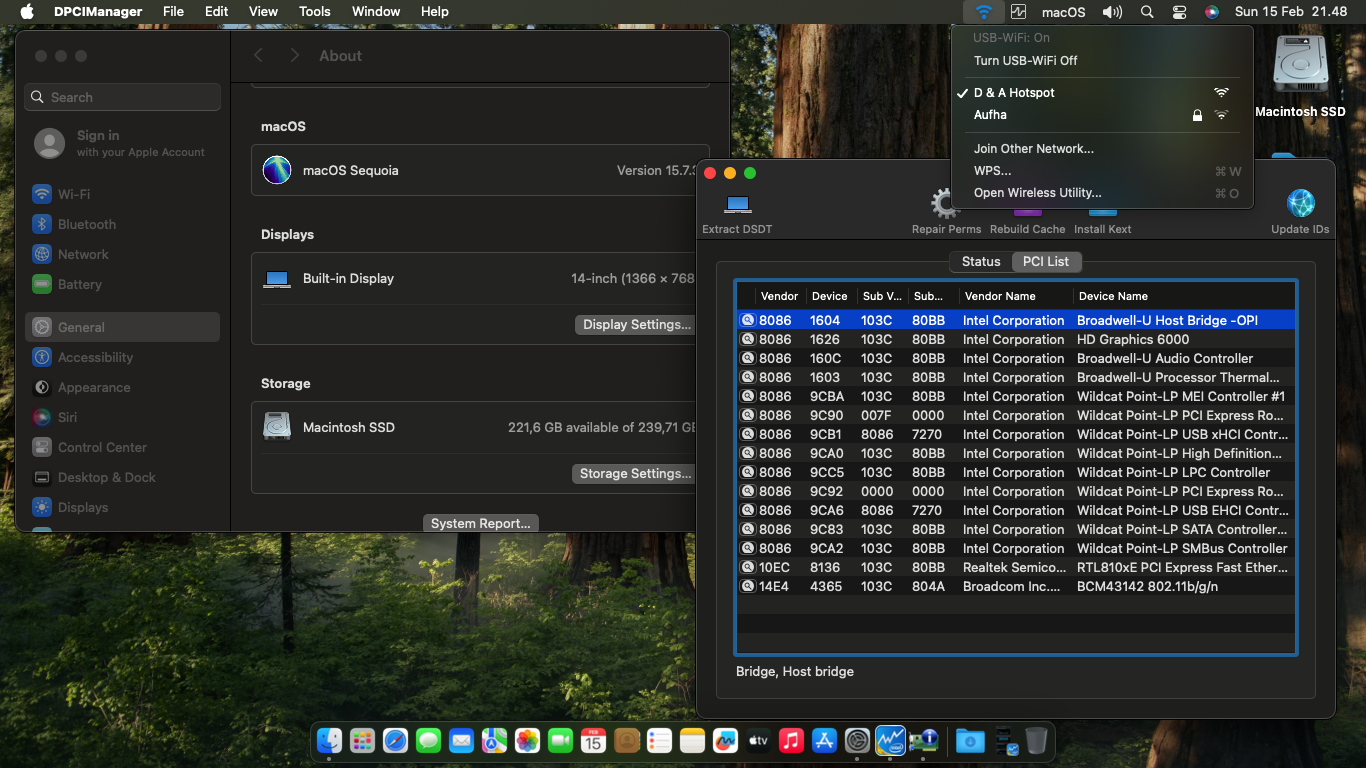This screenshot has height=768, width=1366.
Task: Open the Apple menu
Action: (x=27, y=12)
